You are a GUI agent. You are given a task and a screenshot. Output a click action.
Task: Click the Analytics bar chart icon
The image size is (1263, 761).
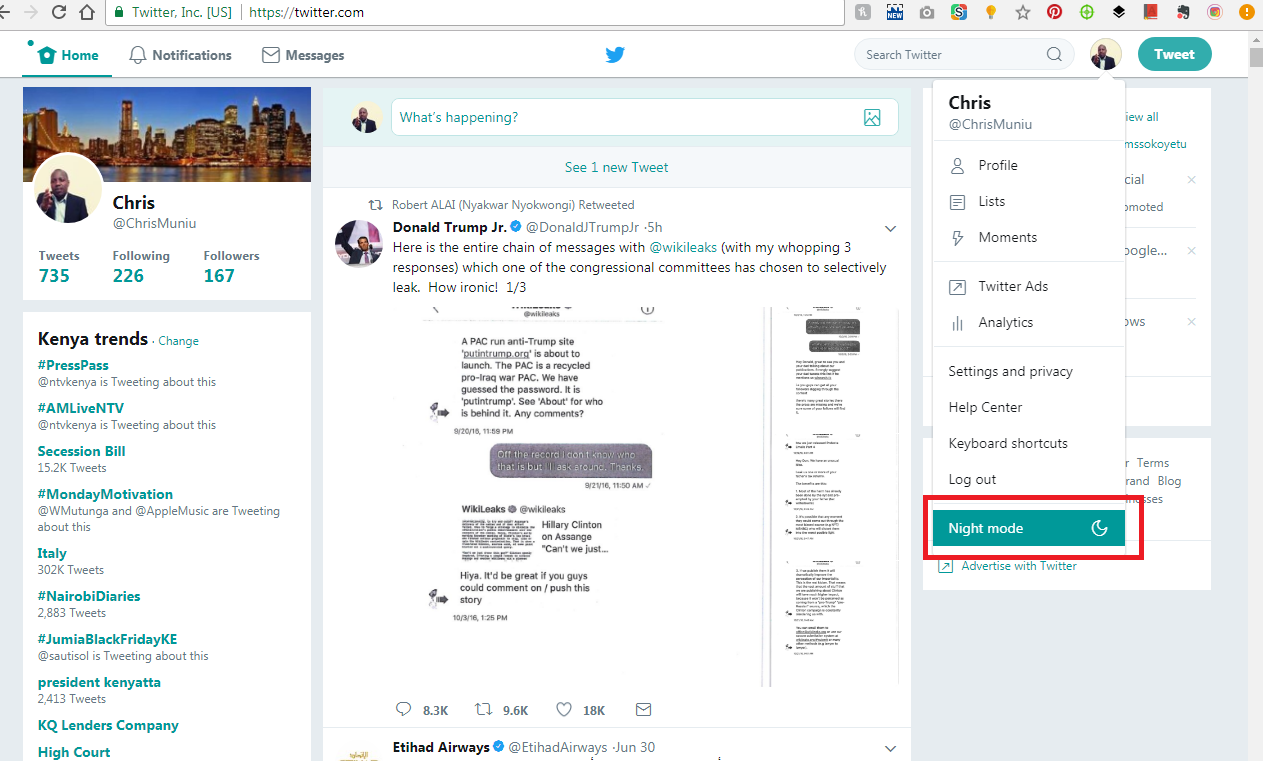pos(957,322)
